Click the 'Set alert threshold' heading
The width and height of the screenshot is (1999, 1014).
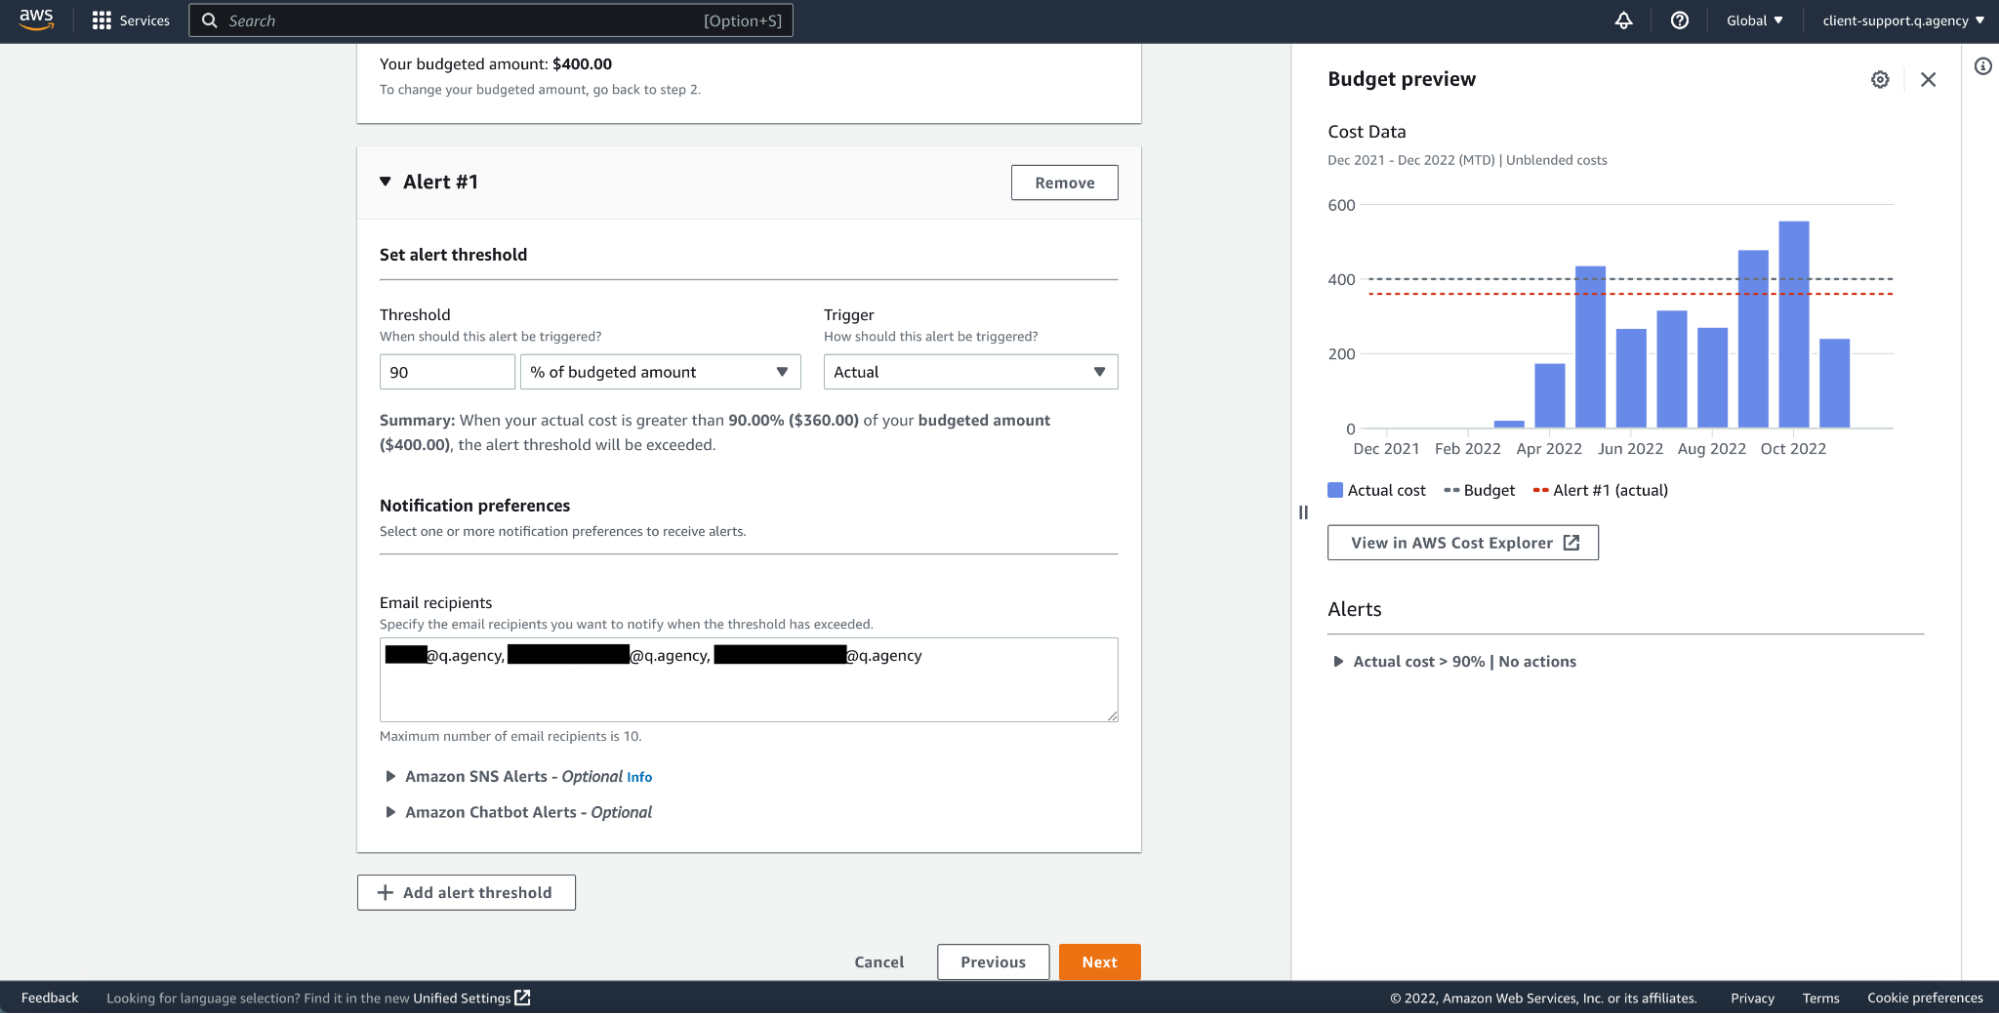pos(453,255)
